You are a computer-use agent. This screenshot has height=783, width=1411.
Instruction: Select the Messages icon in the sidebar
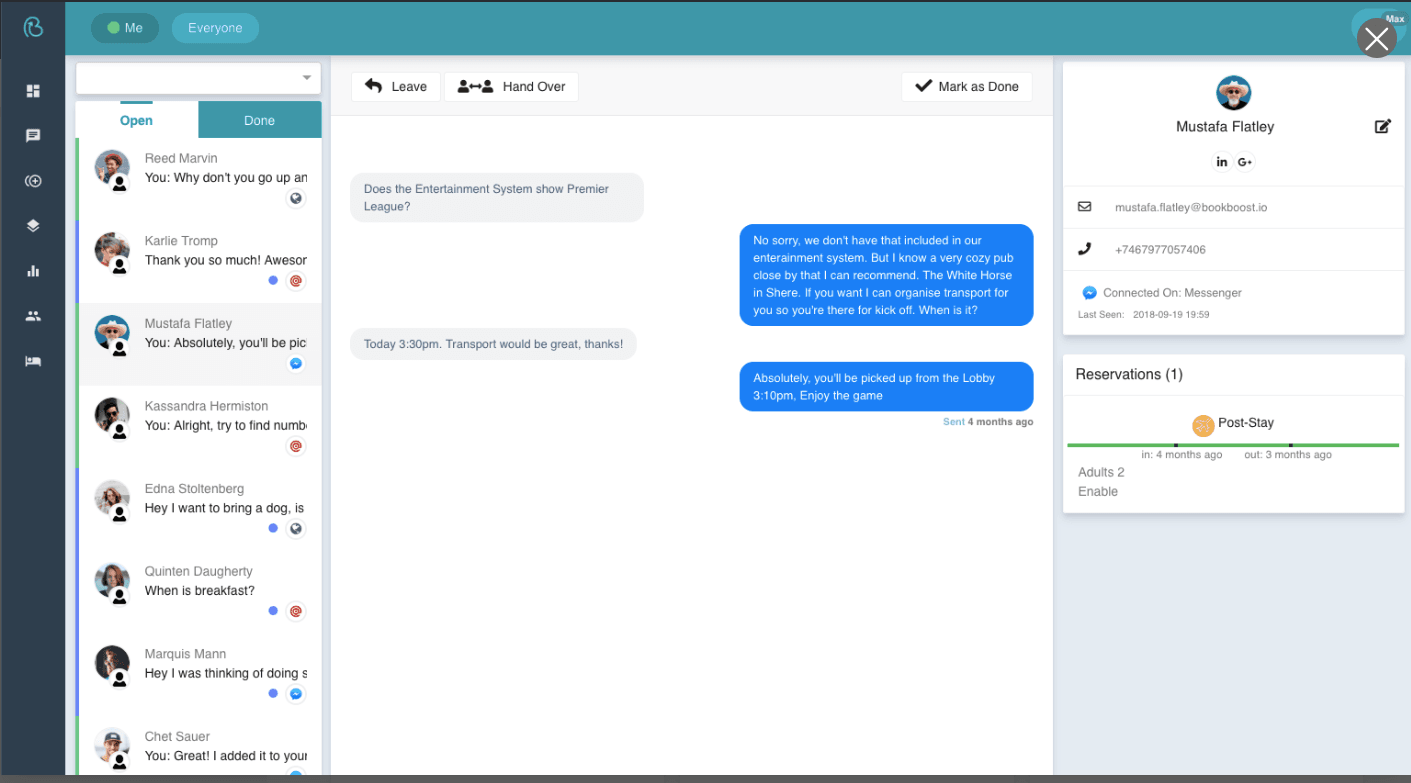[34, 135]
